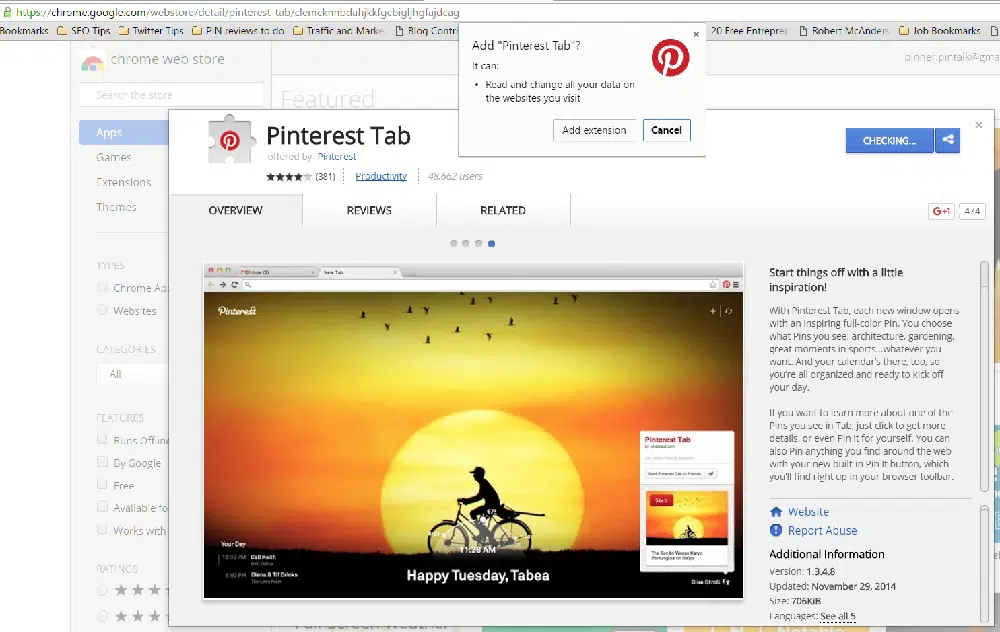Open the Website home icon link
1000x632 pixels.
tap(776, 512)
